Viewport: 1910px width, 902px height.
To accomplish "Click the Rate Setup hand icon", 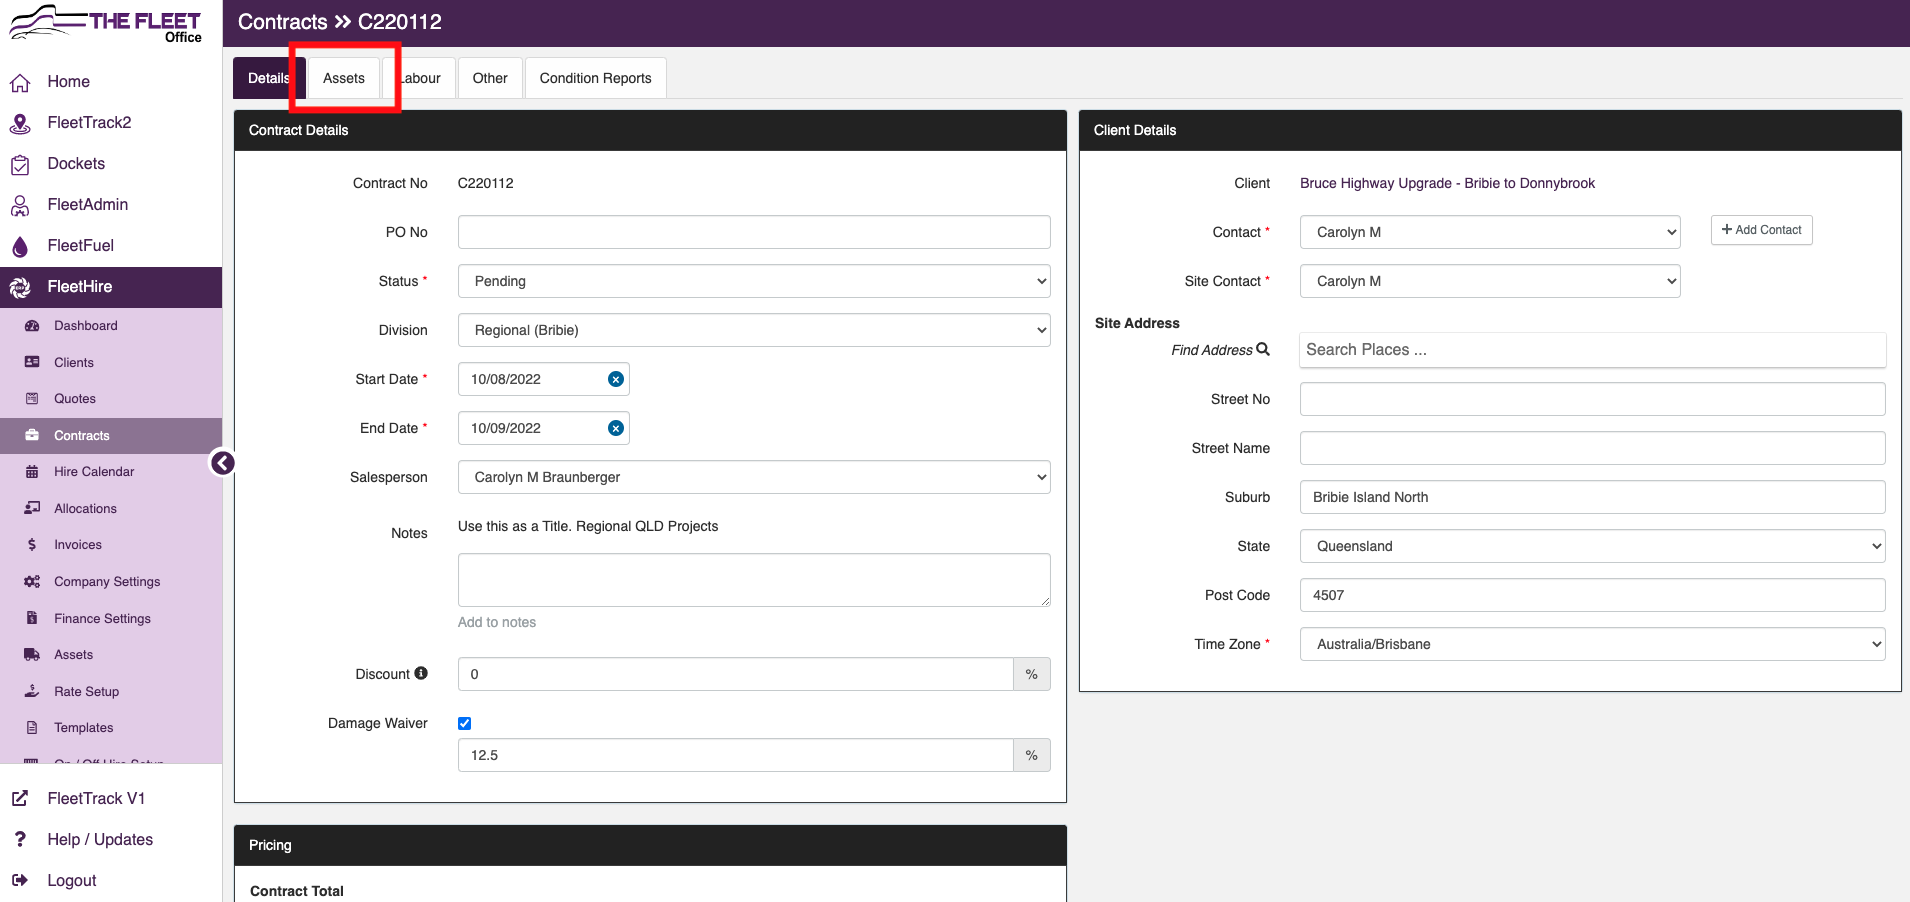I will click(32, 691).
